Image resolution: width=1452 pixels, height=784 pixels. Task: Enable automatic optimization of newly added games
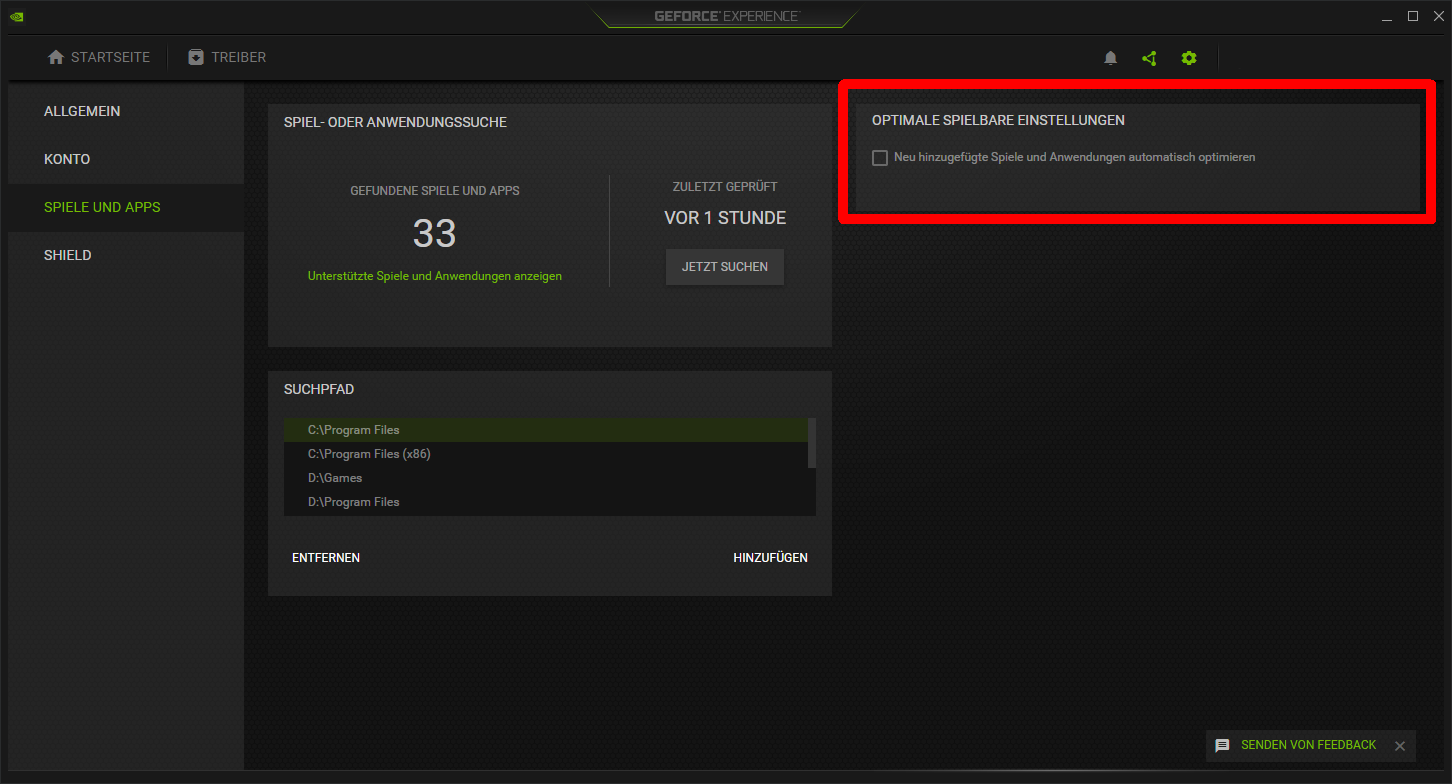[880, 158]
